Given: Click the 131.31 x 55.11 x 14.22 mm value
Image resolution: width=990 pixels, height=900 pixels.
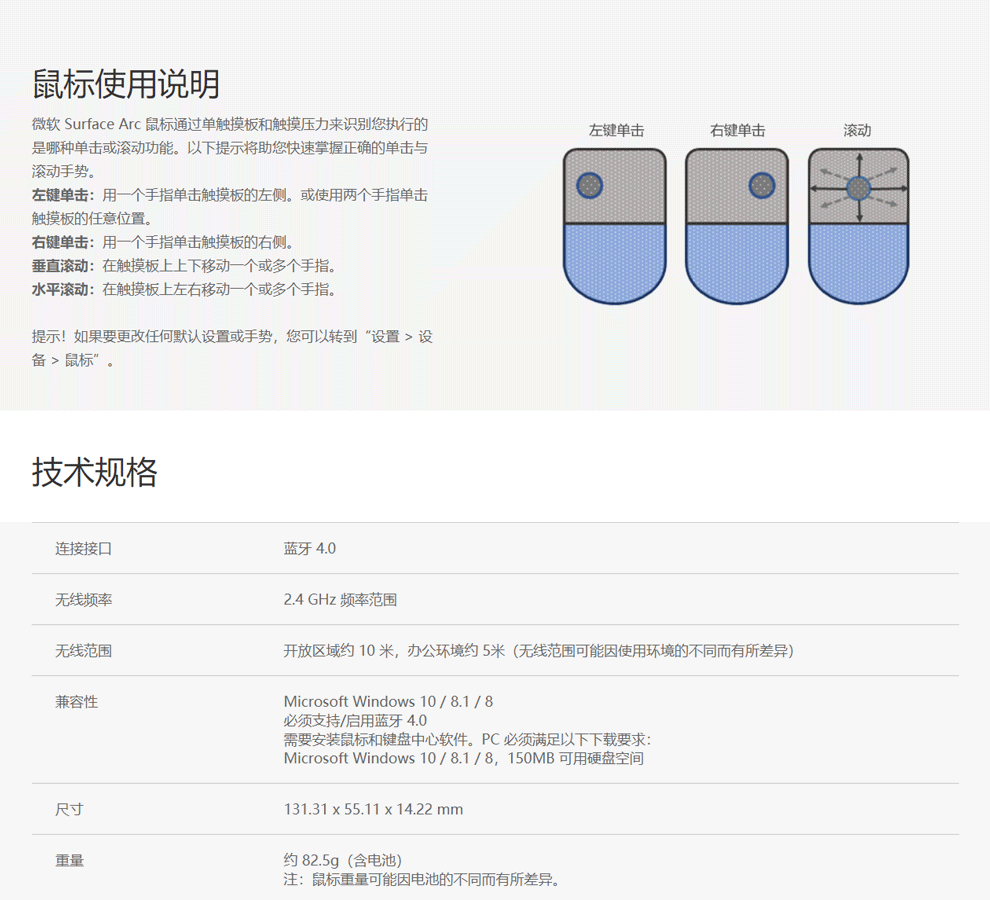Looking at the screenshot, I should point(373,809).
